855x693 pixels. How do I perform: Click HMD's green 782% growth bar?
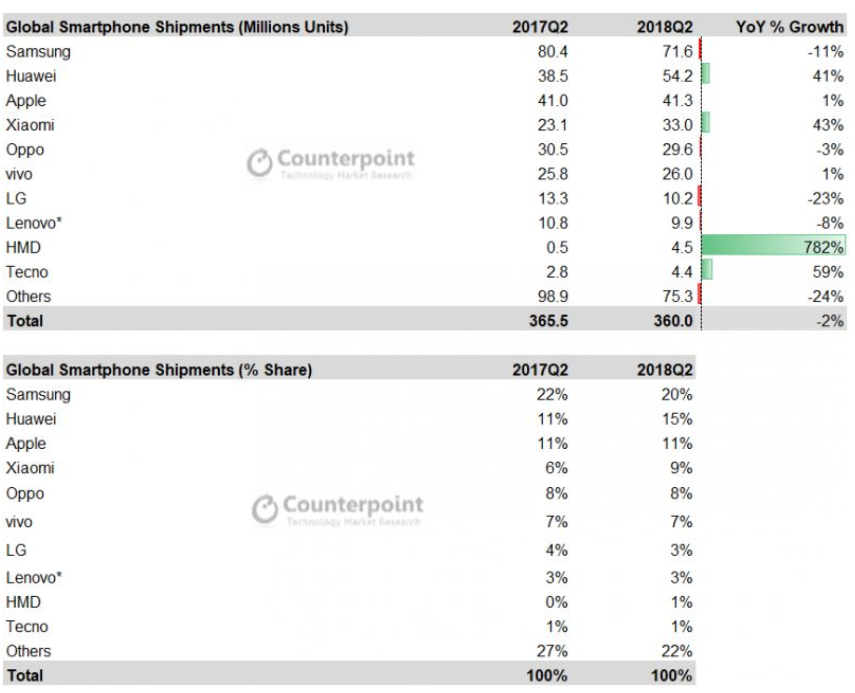pos(773,247)
